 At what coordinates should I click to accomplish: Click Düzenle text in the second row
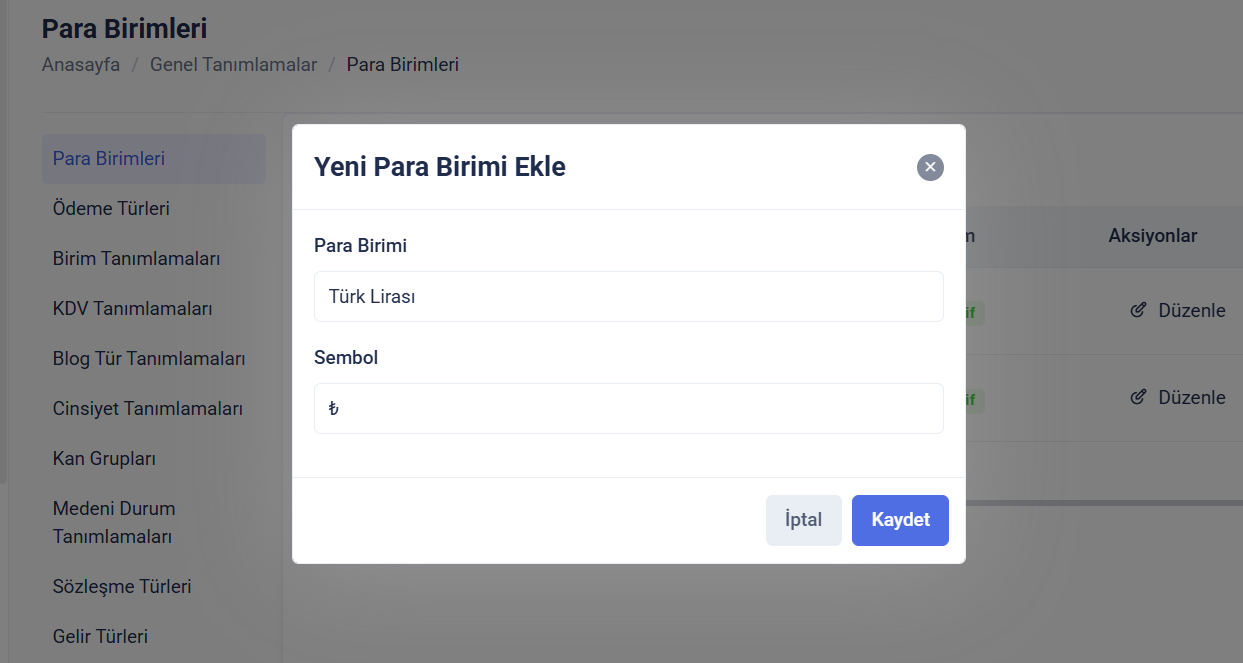tap(1191, 397)
